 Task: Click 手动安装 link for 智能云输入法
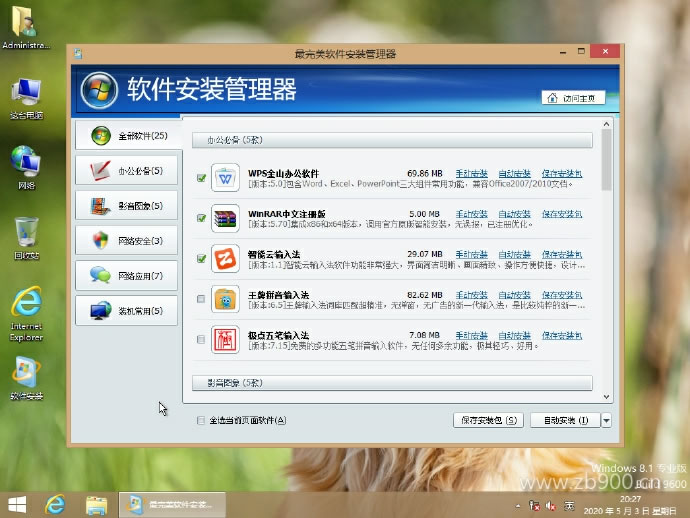point(471,254)
